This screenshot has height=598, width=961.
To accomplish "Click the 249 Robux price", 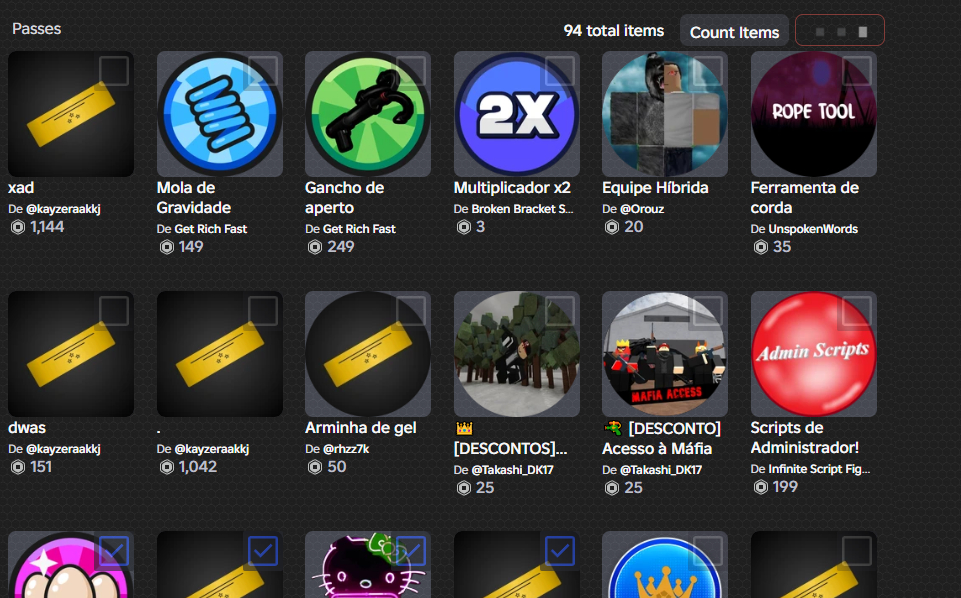I will pos(340,247).
